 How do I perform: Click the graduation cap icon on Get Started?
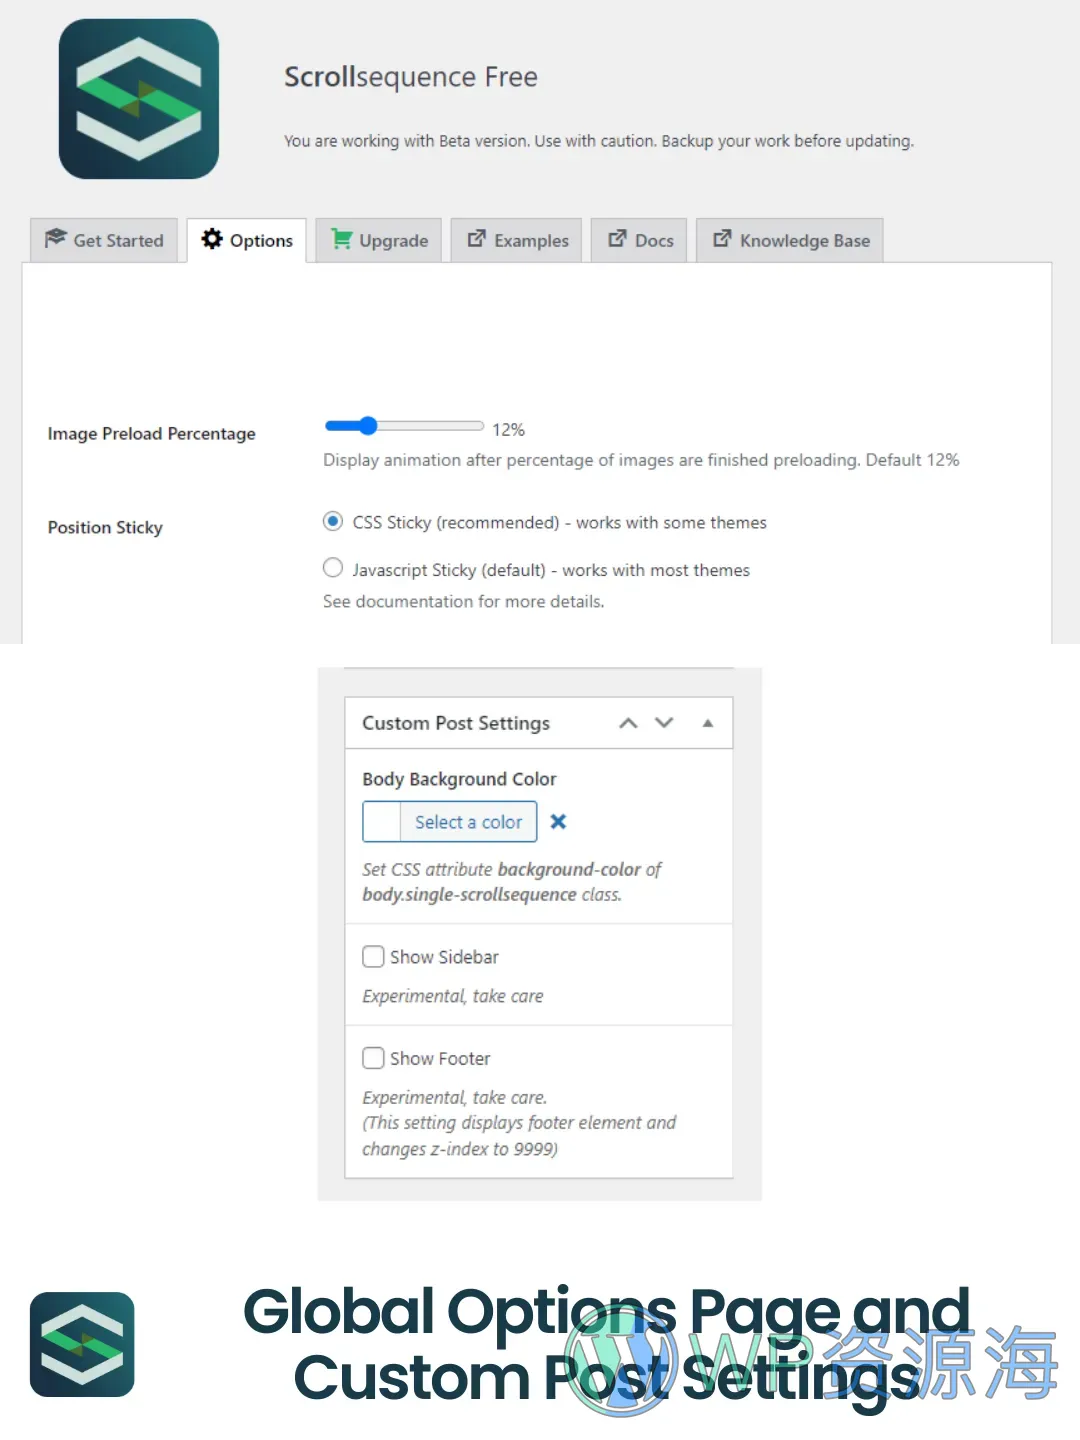tap(55, 239)
